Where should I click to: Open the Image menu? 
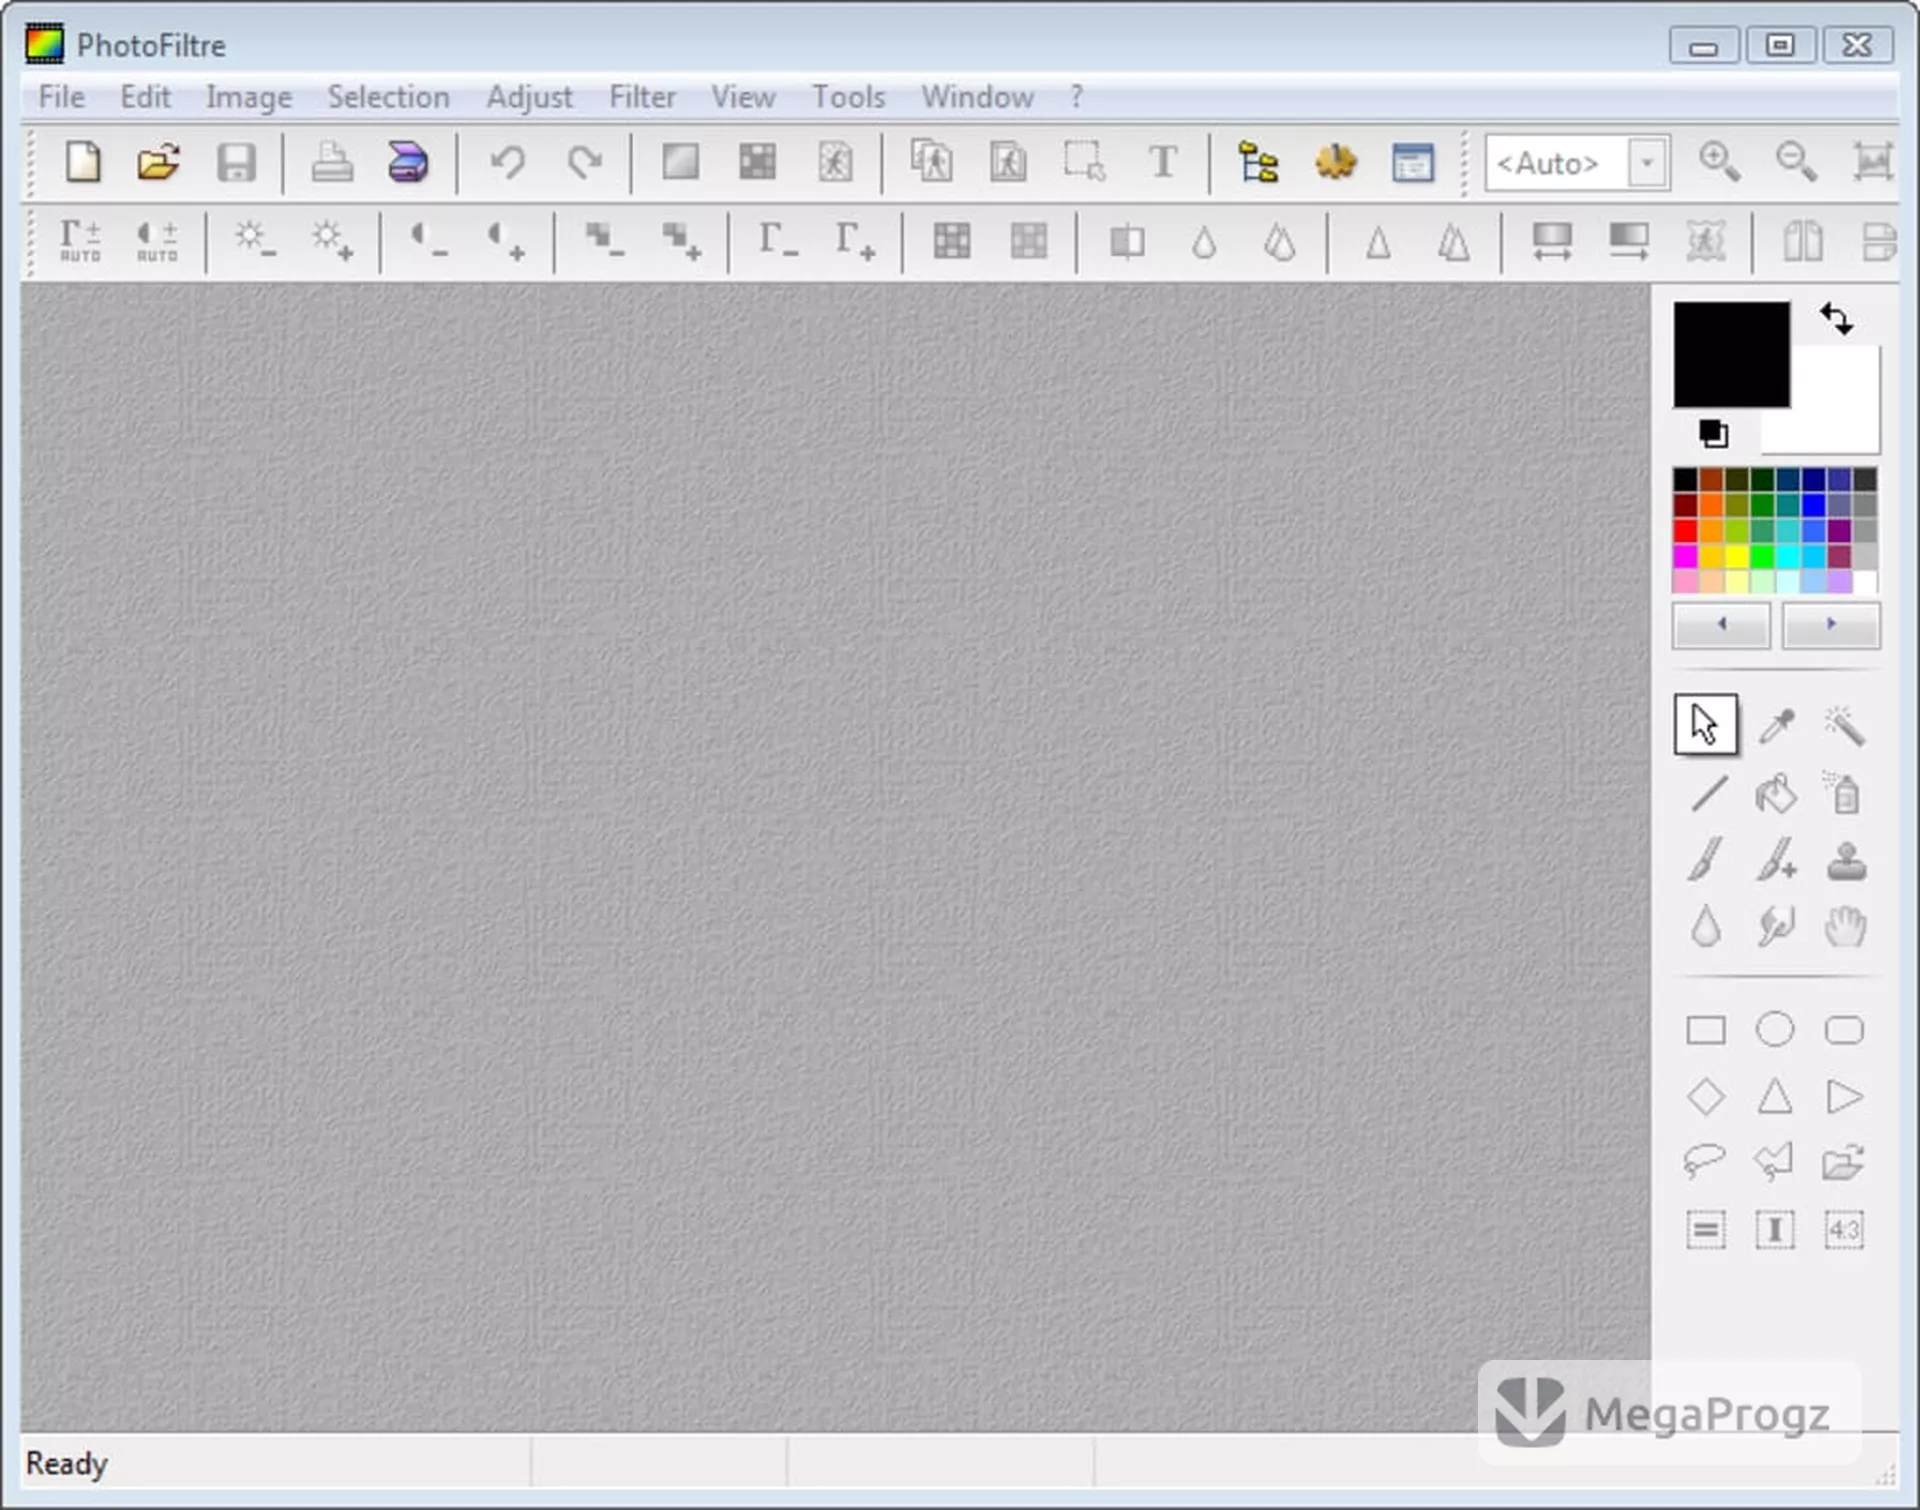click(x=249, y=98)
